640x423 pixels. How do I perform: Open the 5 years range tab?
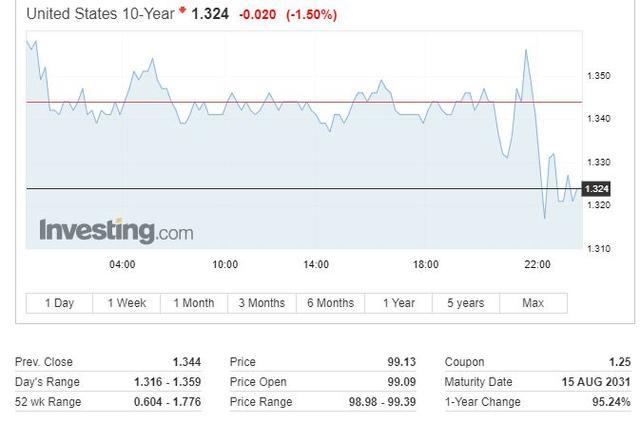point(465,303)
